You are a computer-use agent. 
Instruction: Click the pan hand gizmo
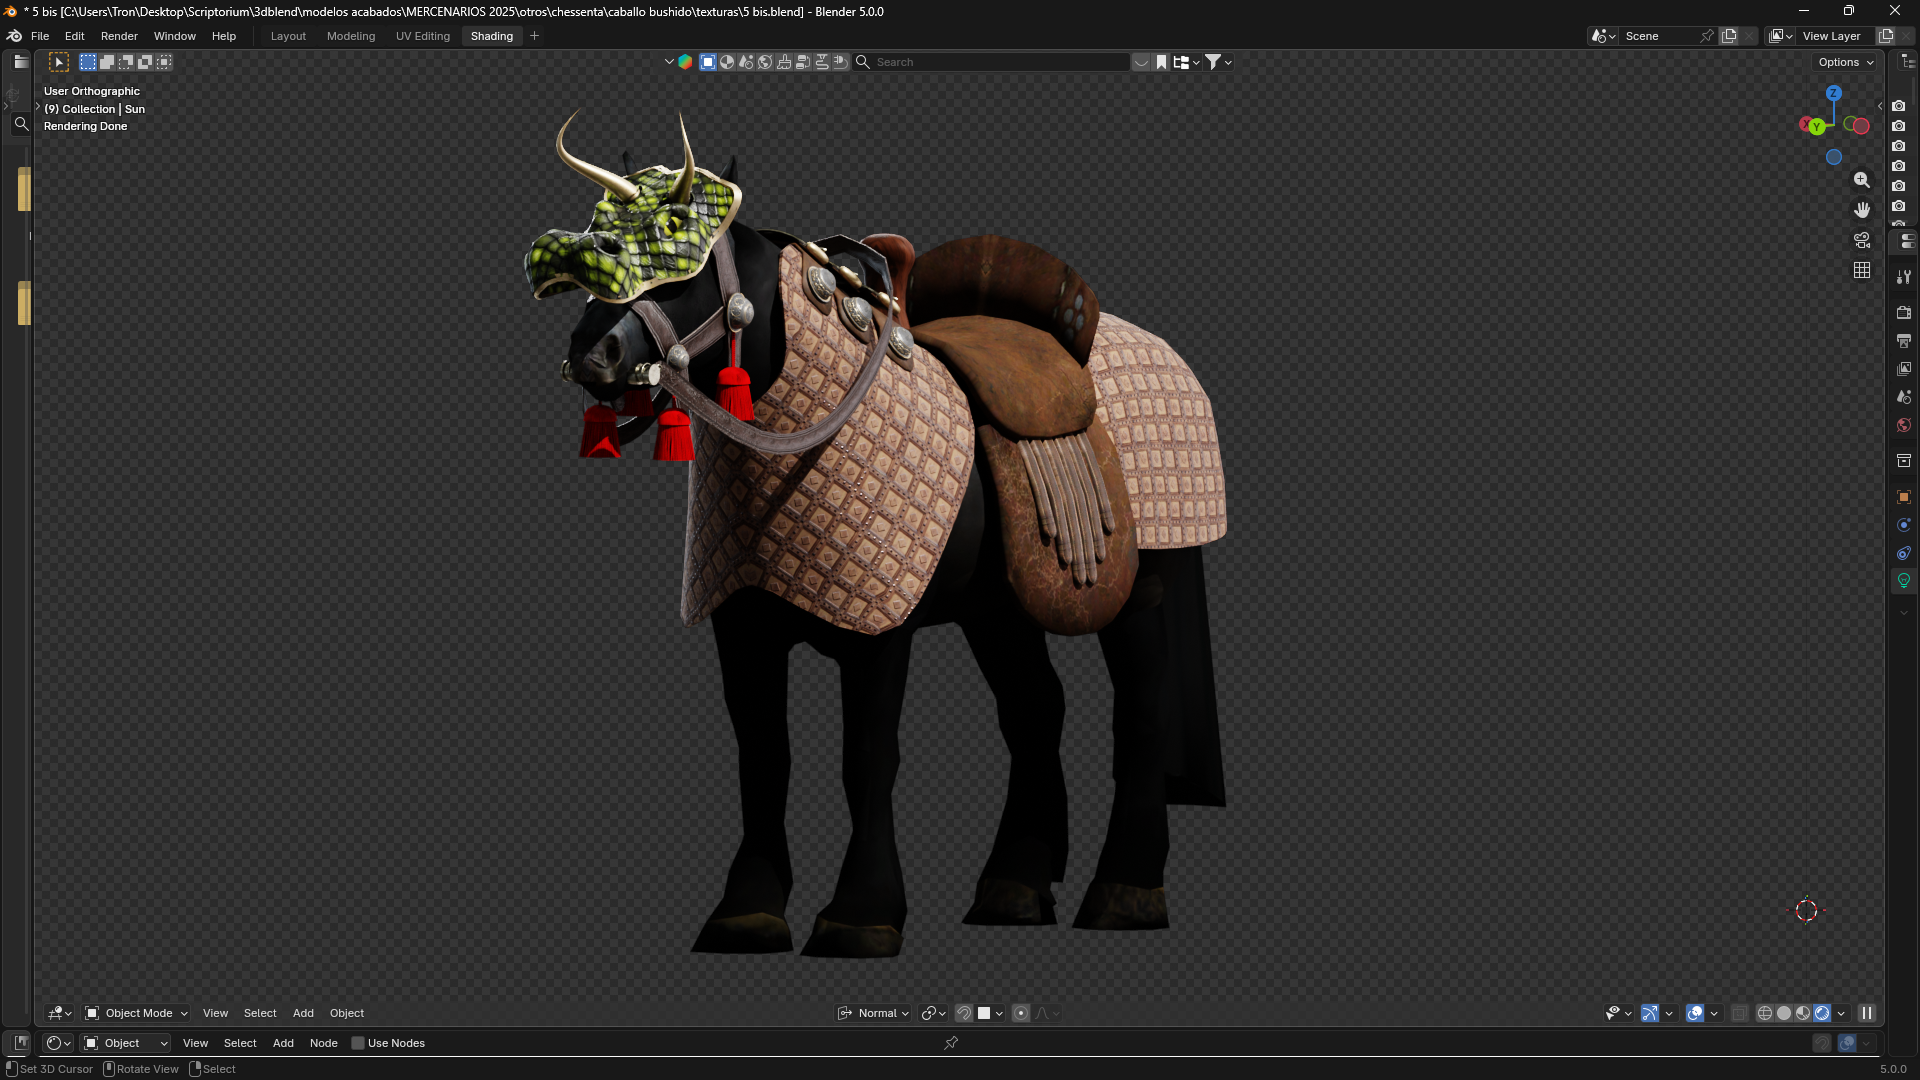1861,210
